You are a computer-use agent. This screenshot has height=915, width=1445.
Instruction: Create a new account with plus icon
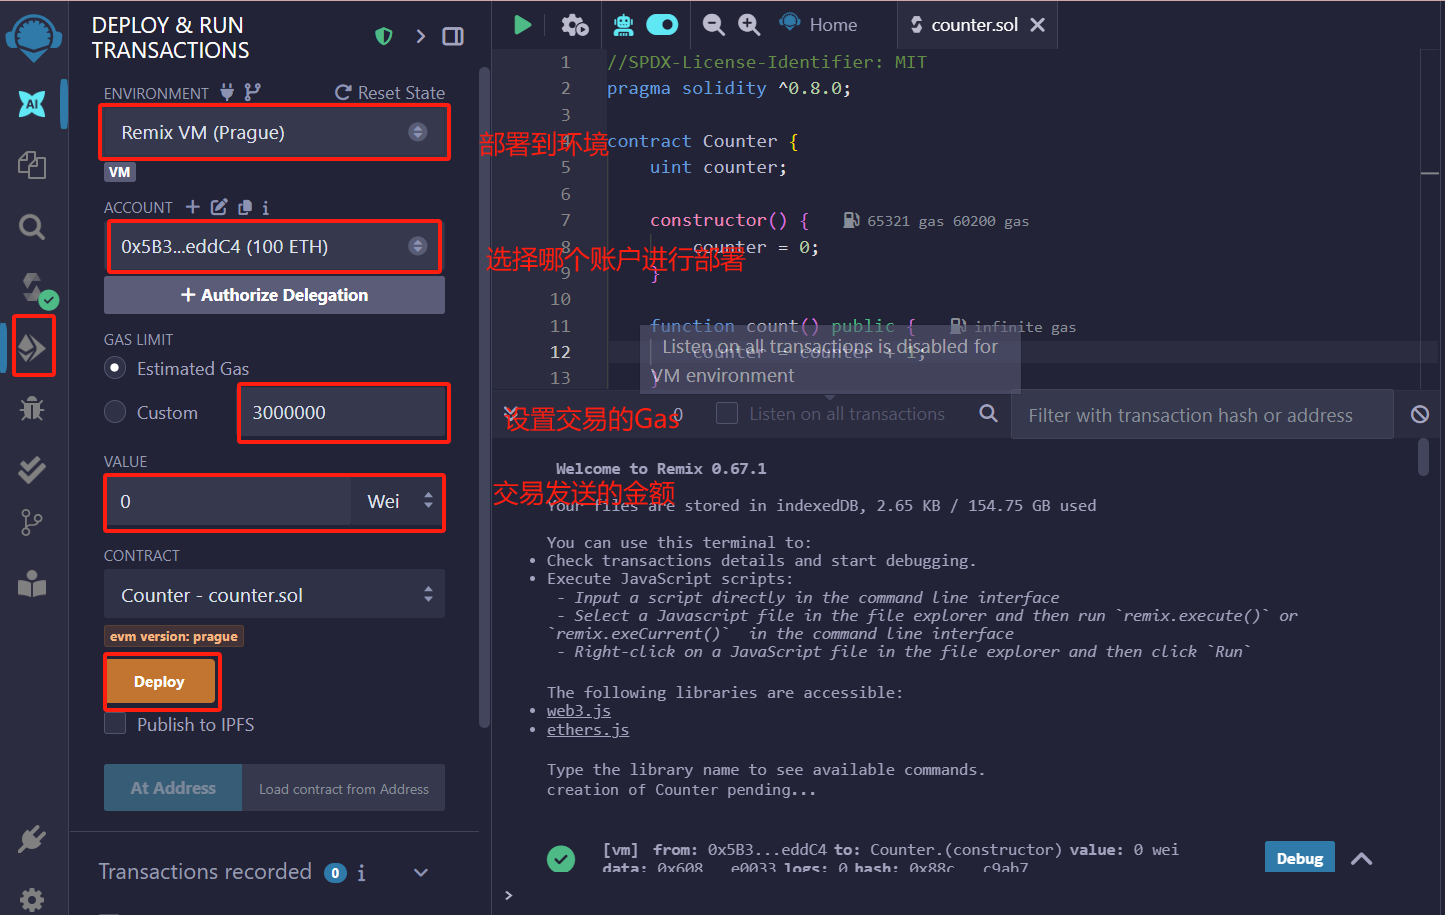[x=193, y=207]
